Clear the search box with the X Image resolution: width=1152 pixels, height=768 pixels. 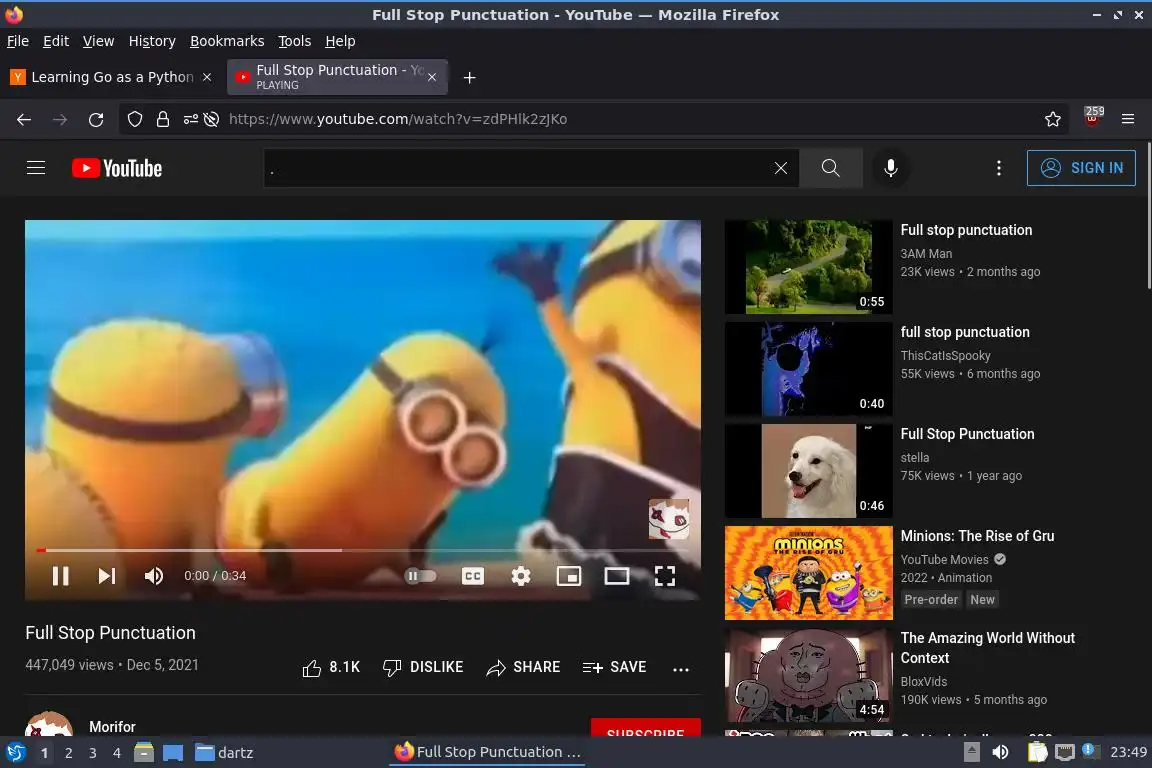click(x=781, y=168)
